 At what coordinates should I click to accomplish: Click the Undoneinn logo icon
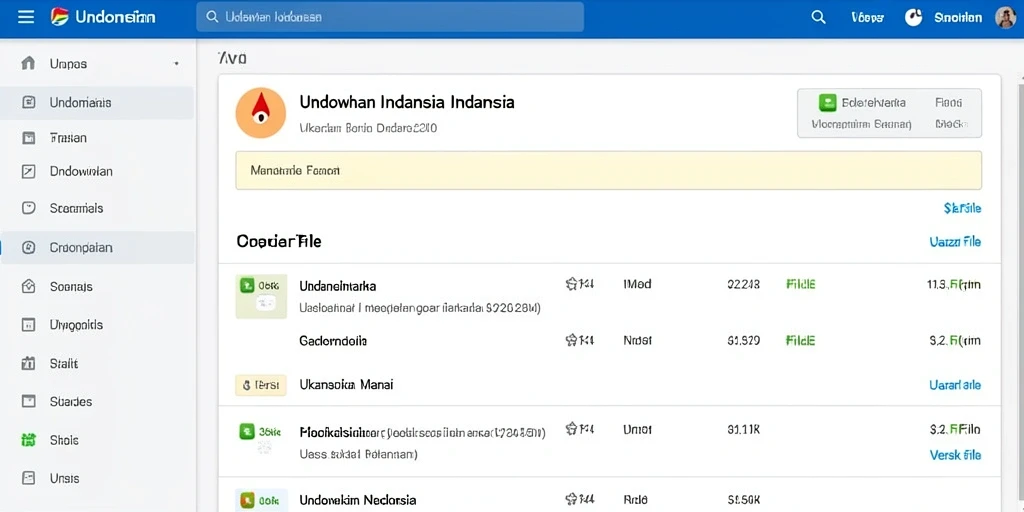pyautogui.click(x=59, y=17)
